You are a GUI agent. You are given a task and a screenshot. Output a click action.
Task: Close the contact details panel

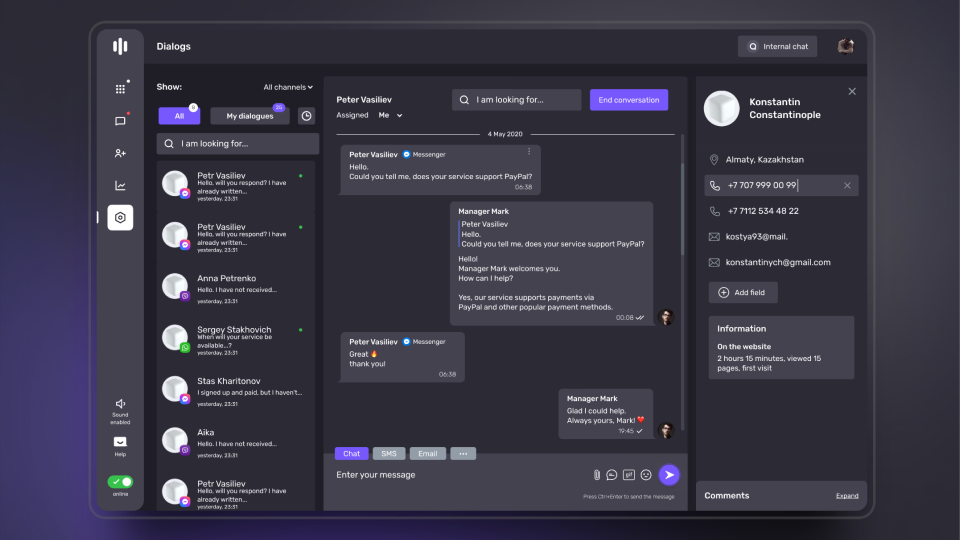click(x=852, y=91)
